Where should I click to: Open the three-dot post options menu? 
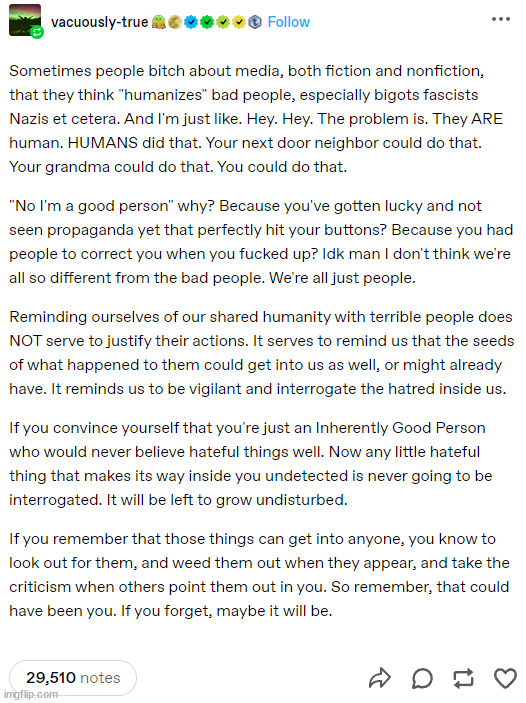[x=500, y=19]
